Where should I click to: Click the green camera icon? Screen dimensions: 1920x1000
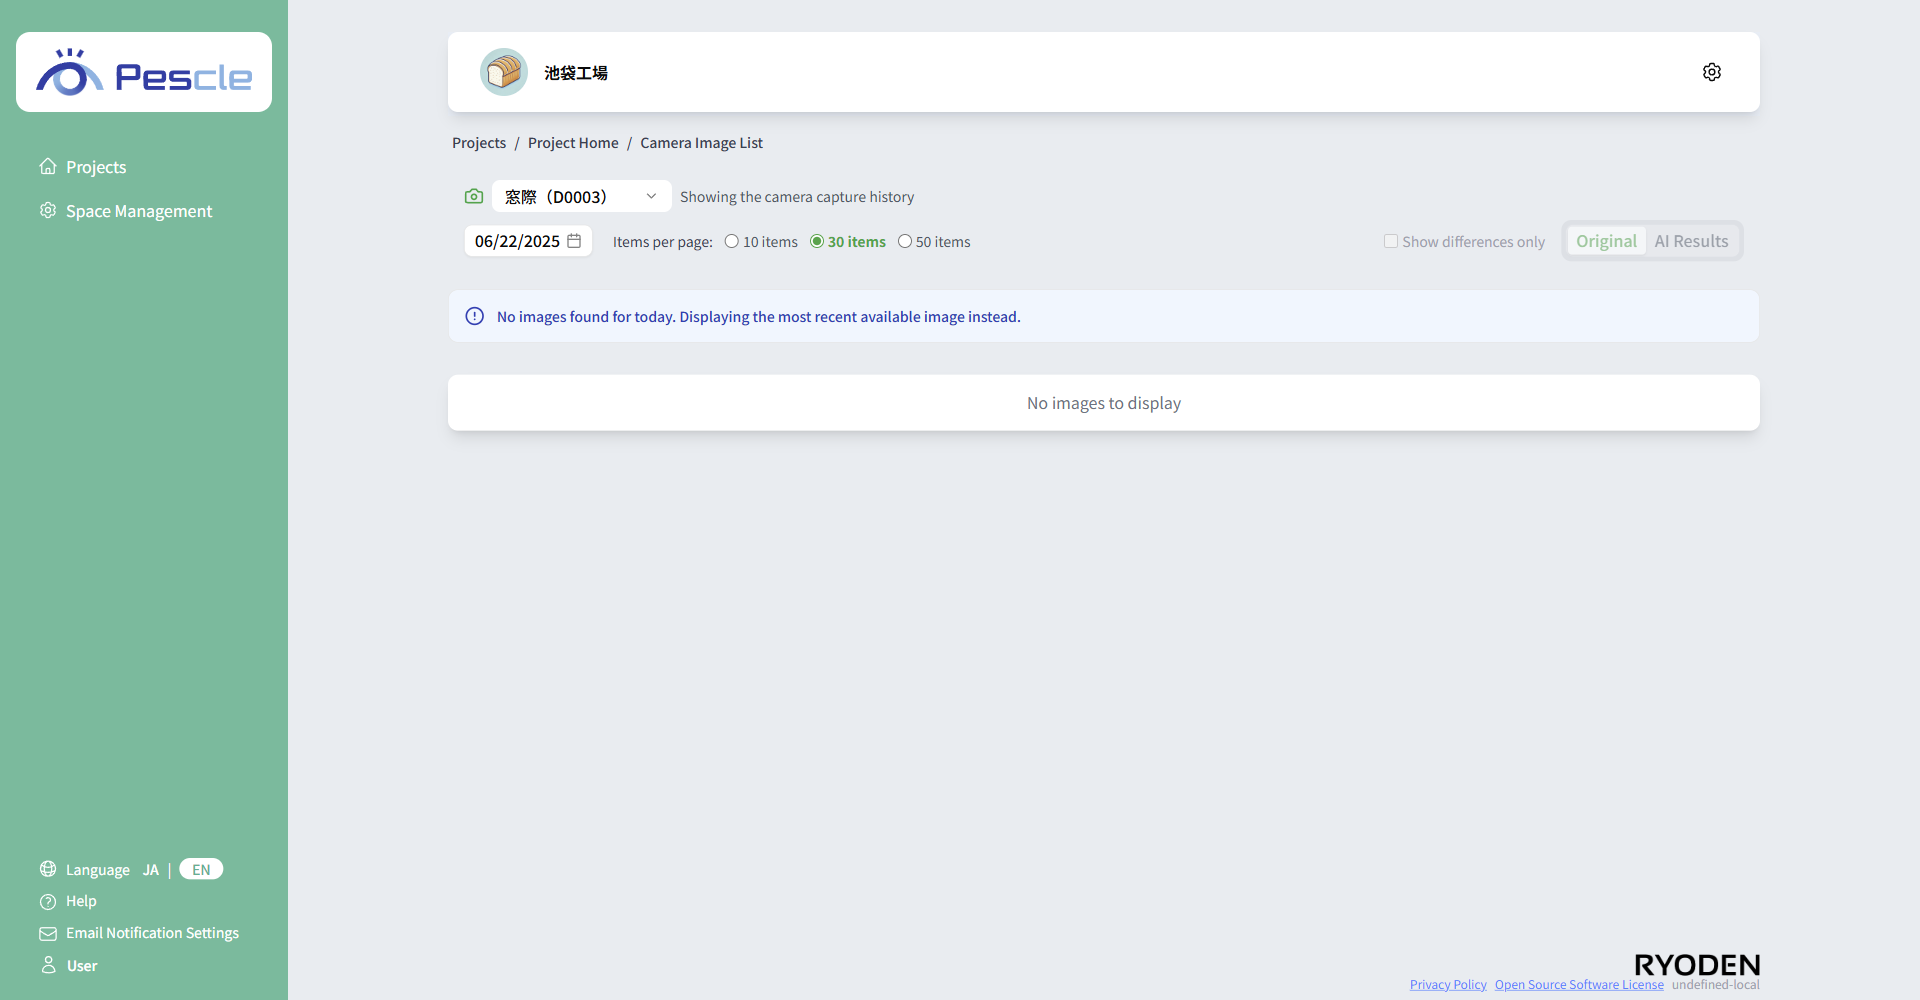474,197
